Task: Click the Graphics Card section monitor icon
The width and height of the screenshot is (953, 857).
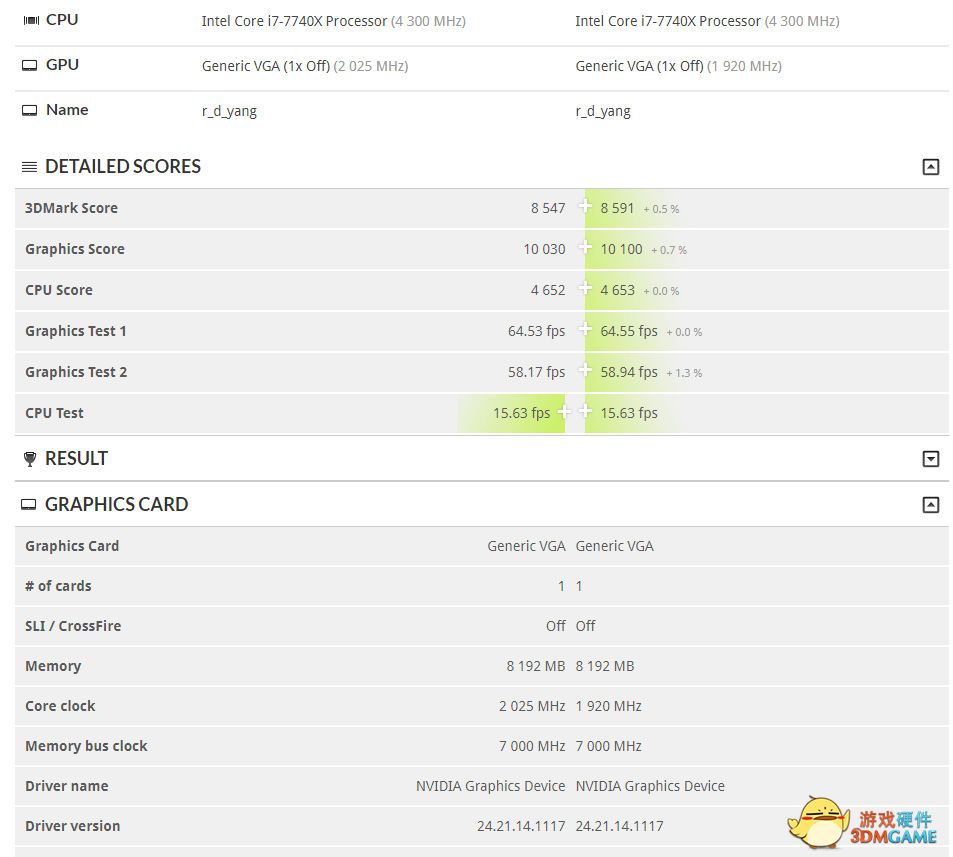Action: point(29,504)
